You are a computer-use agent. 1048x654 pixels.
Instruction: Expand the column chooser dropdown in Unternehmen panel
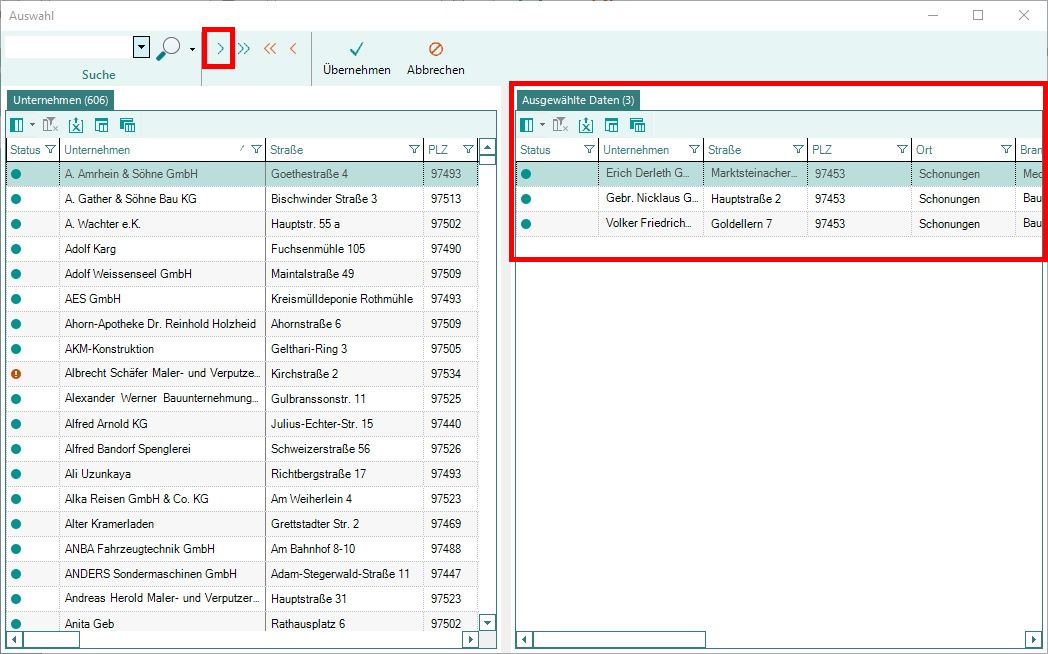point(32,125)
